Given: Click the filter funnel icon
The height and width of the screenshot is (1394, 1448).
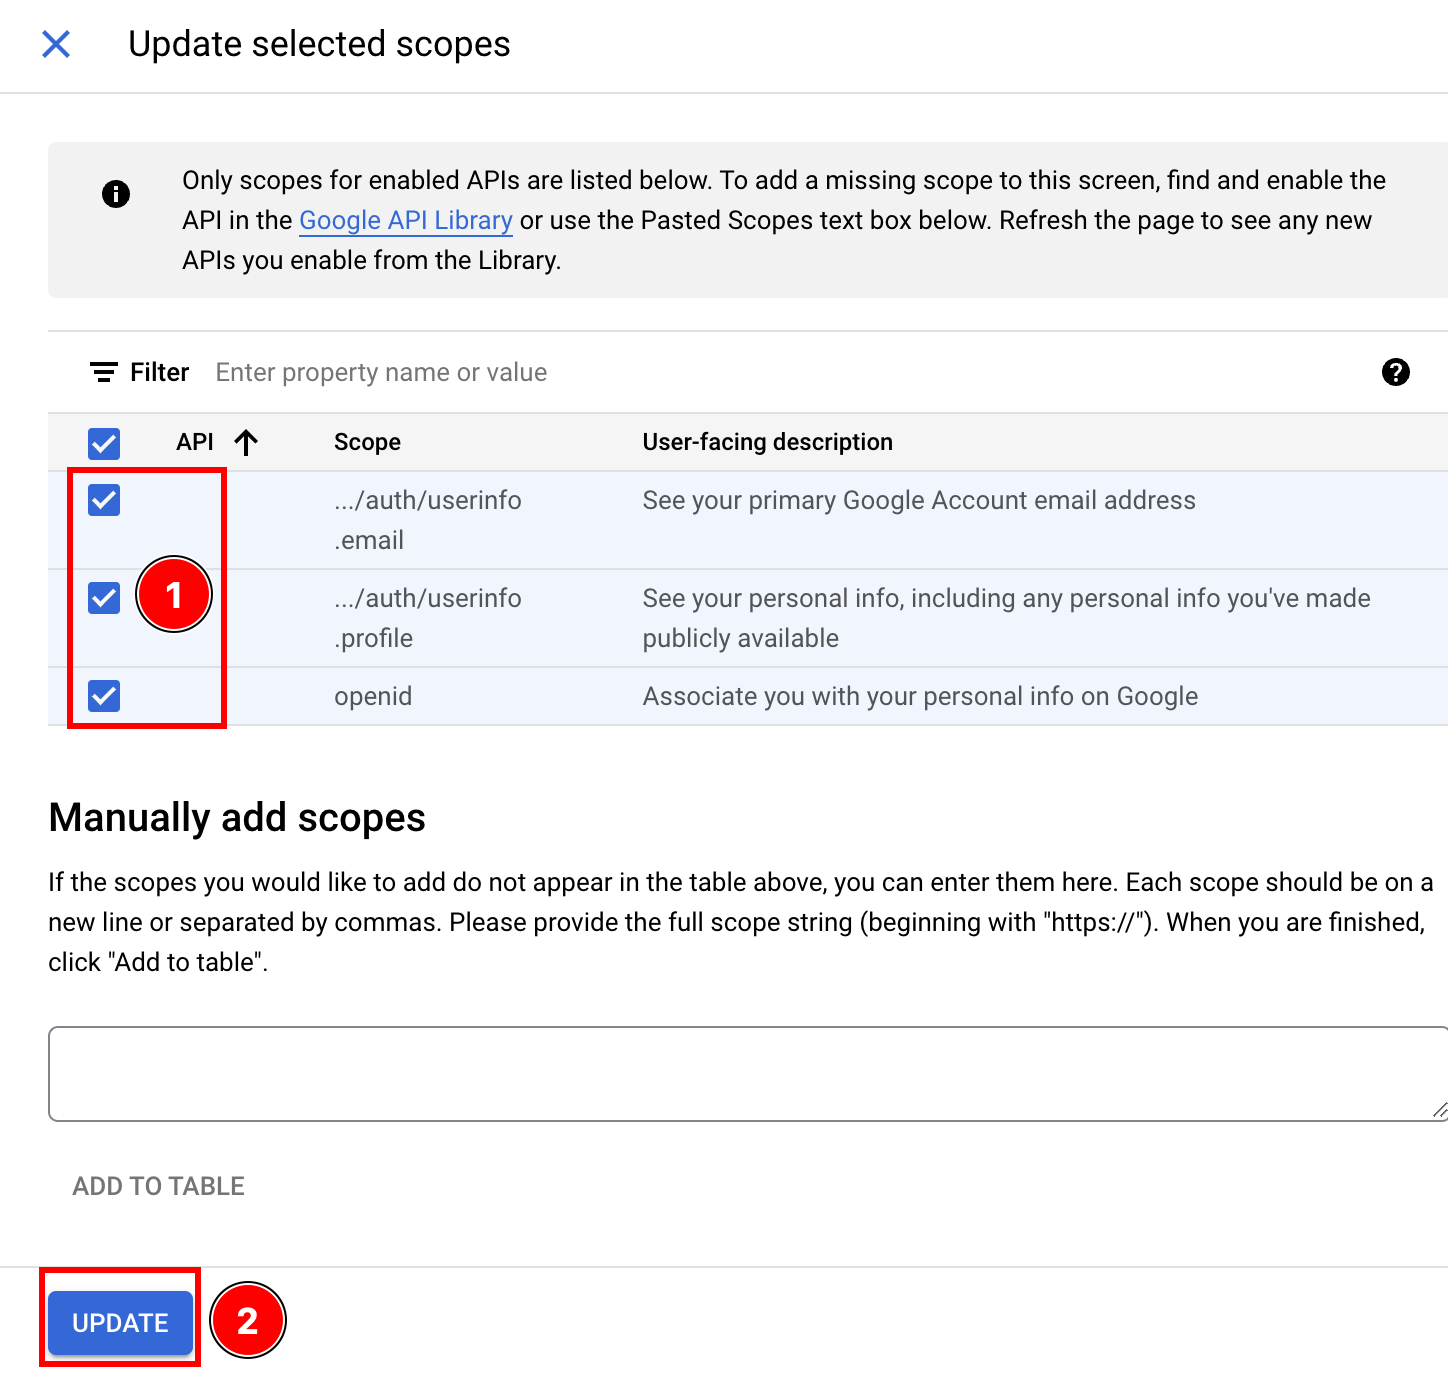Looking at the screenshot, I should (x=104, y=371).
